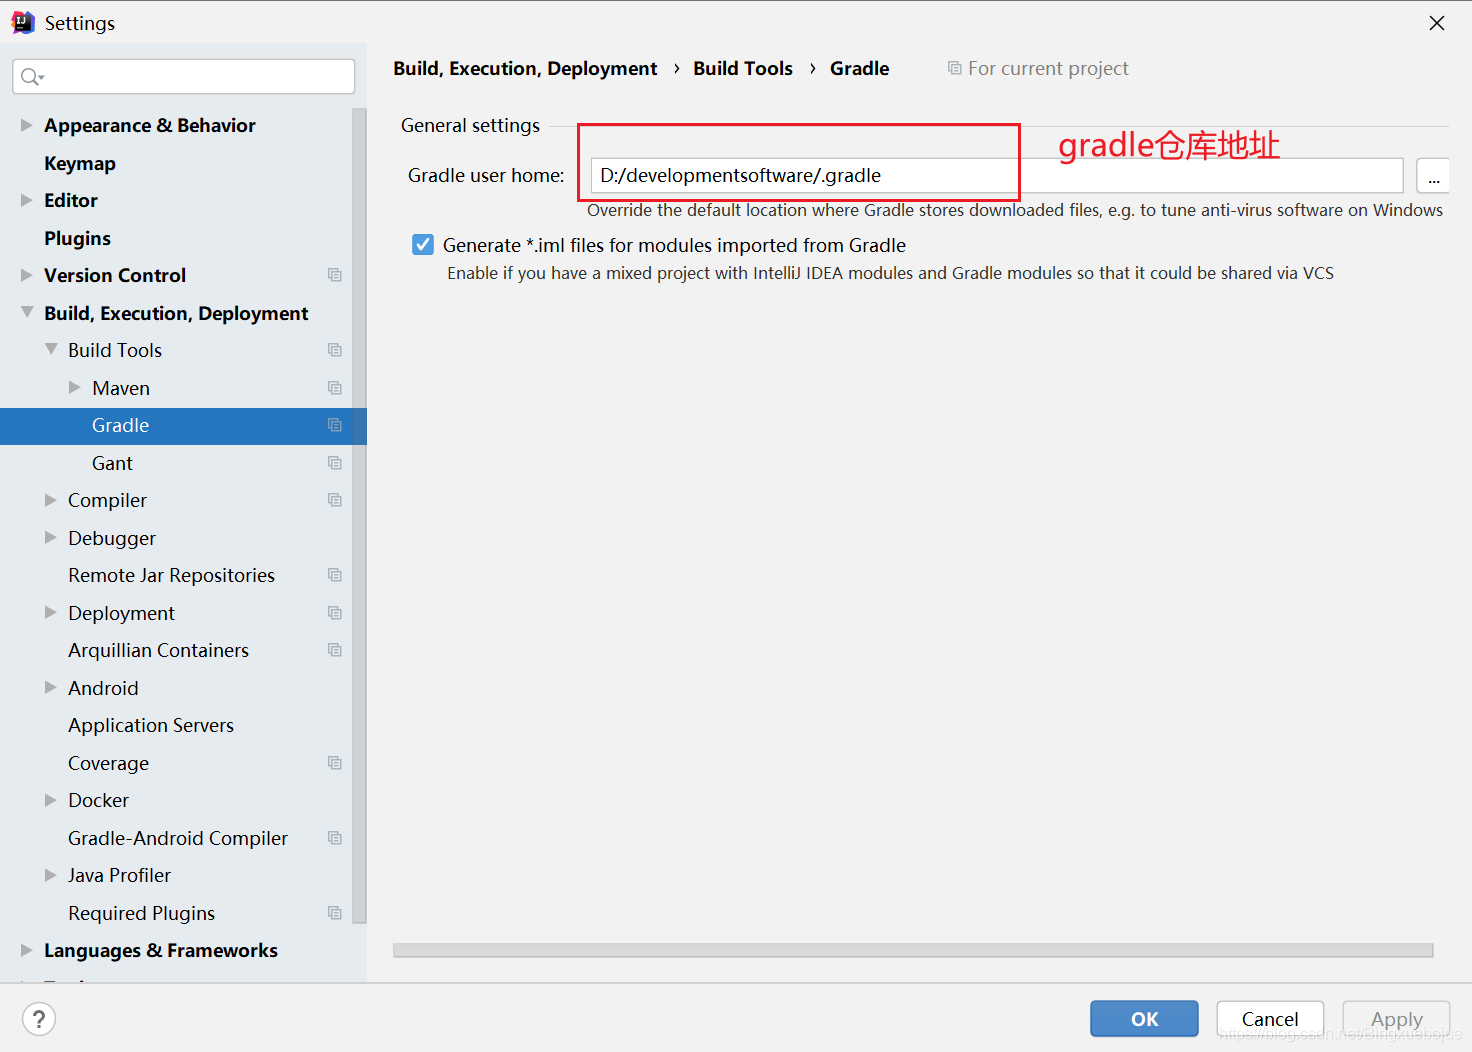
Task: Expand the Java Profiler node arrow
Action: (51, 875)
